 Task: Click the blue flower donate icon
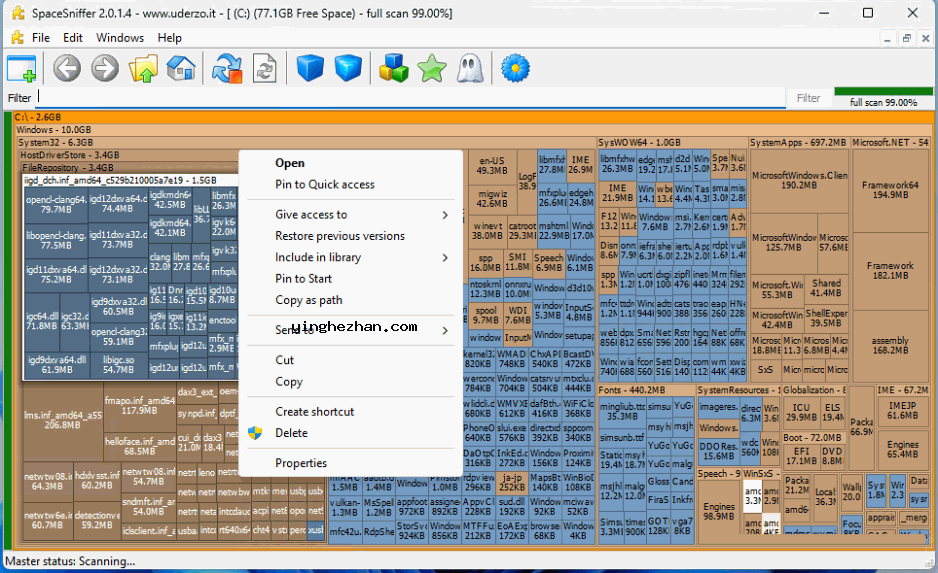pos(515,68)
